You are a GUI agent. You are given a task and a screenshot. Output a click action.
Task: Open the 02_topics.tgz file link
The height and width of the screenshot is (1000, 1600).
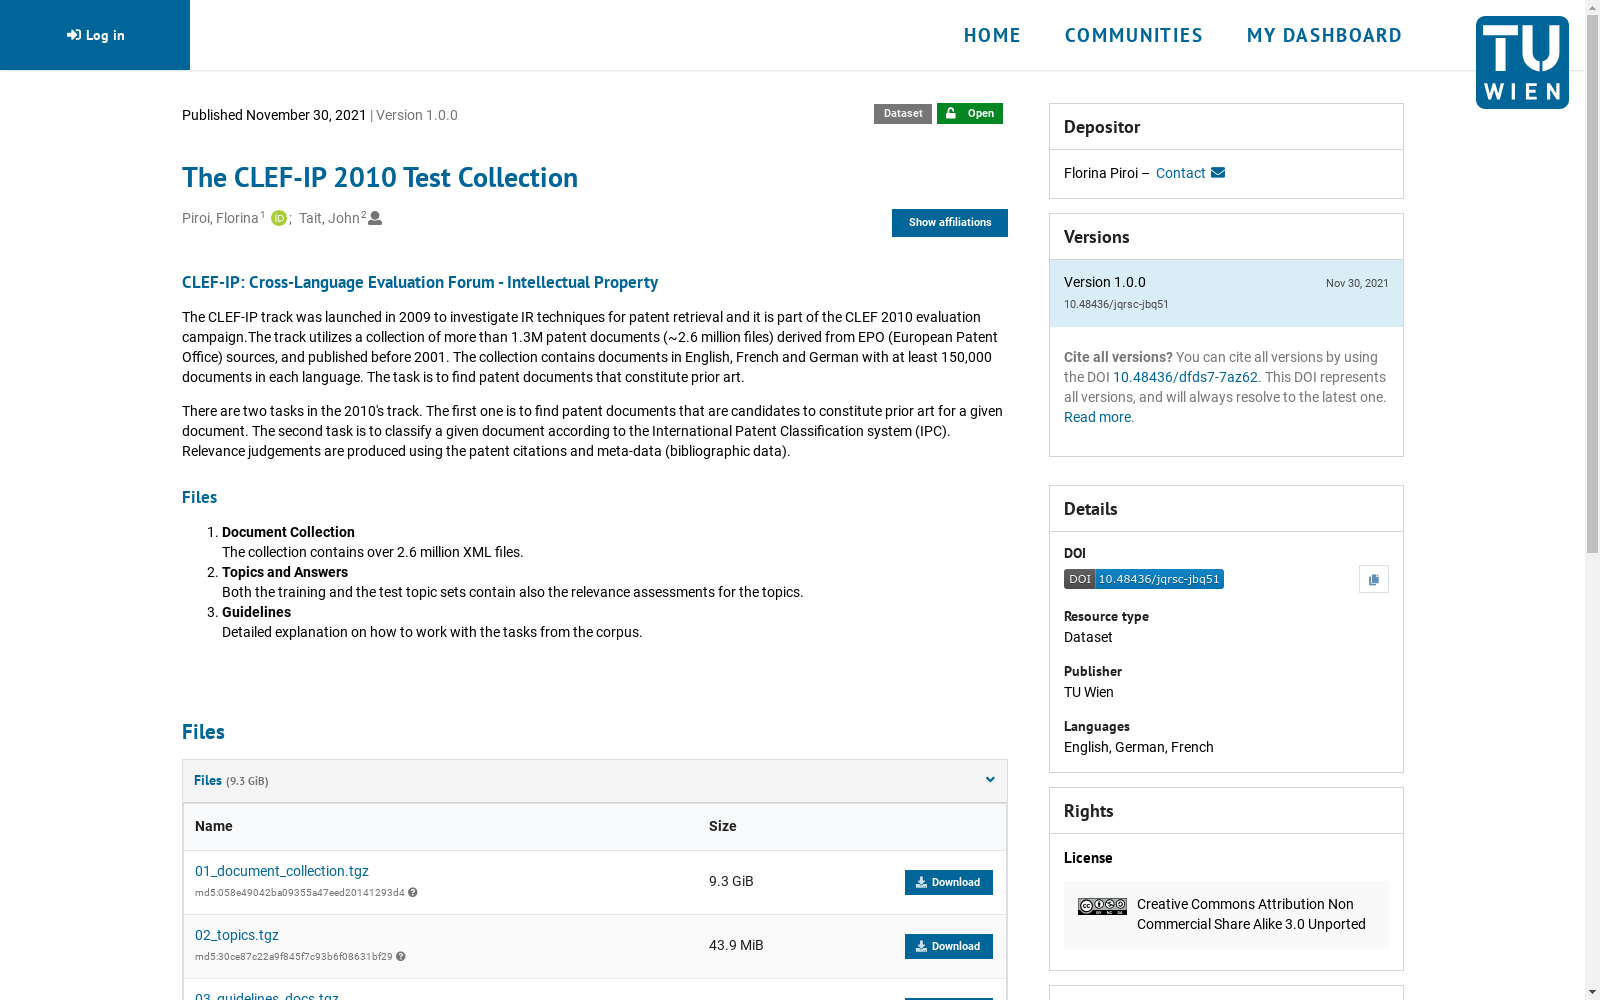(237, 935)
